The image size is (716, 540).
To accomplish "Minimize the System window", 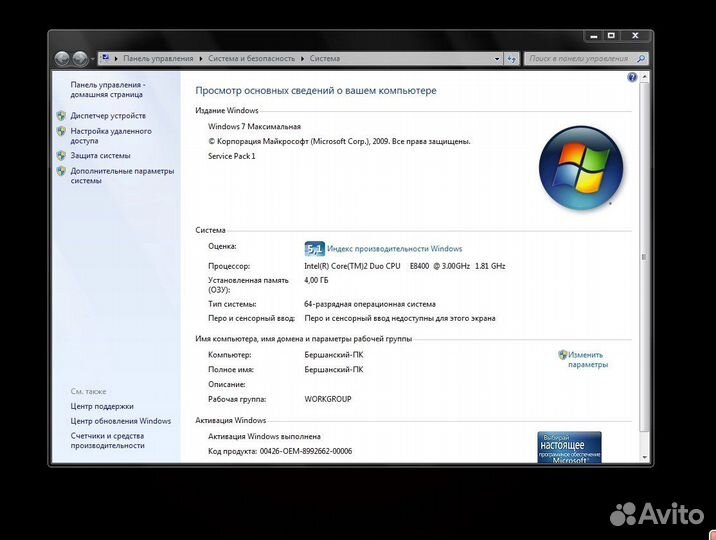I will coord(594,36).
